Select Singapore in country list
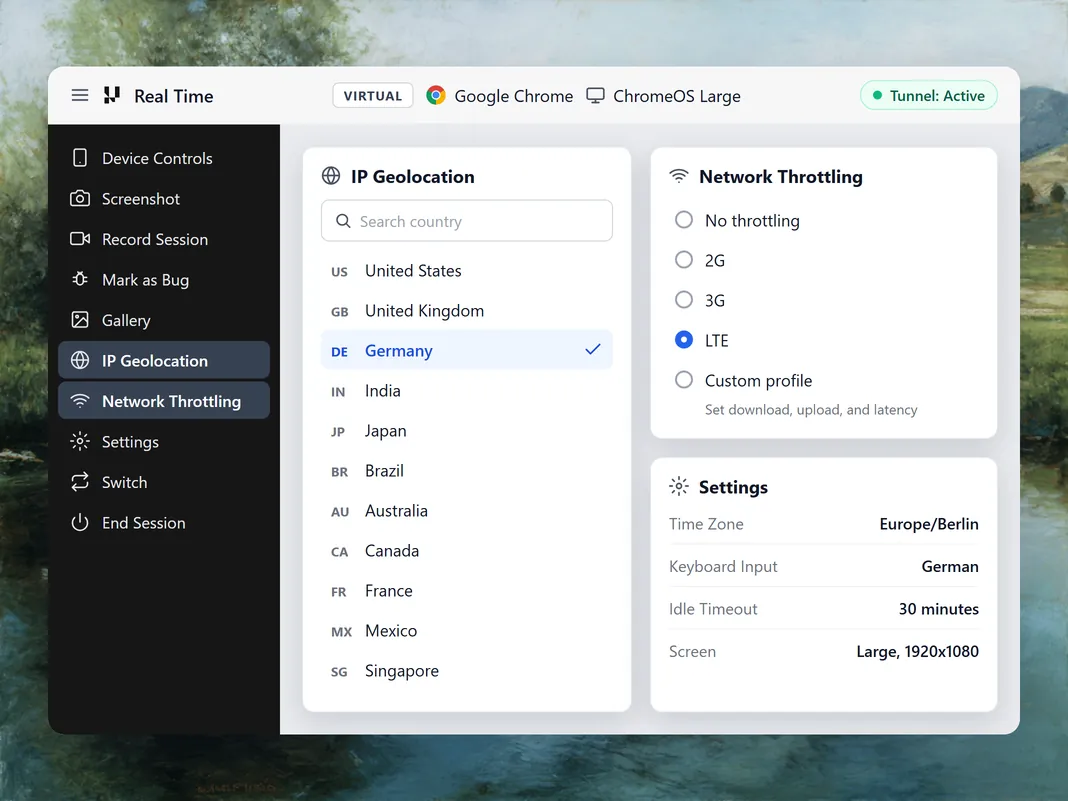Image resolution: width=1068 pixels, height=801 pixels. tap(467, 670)
